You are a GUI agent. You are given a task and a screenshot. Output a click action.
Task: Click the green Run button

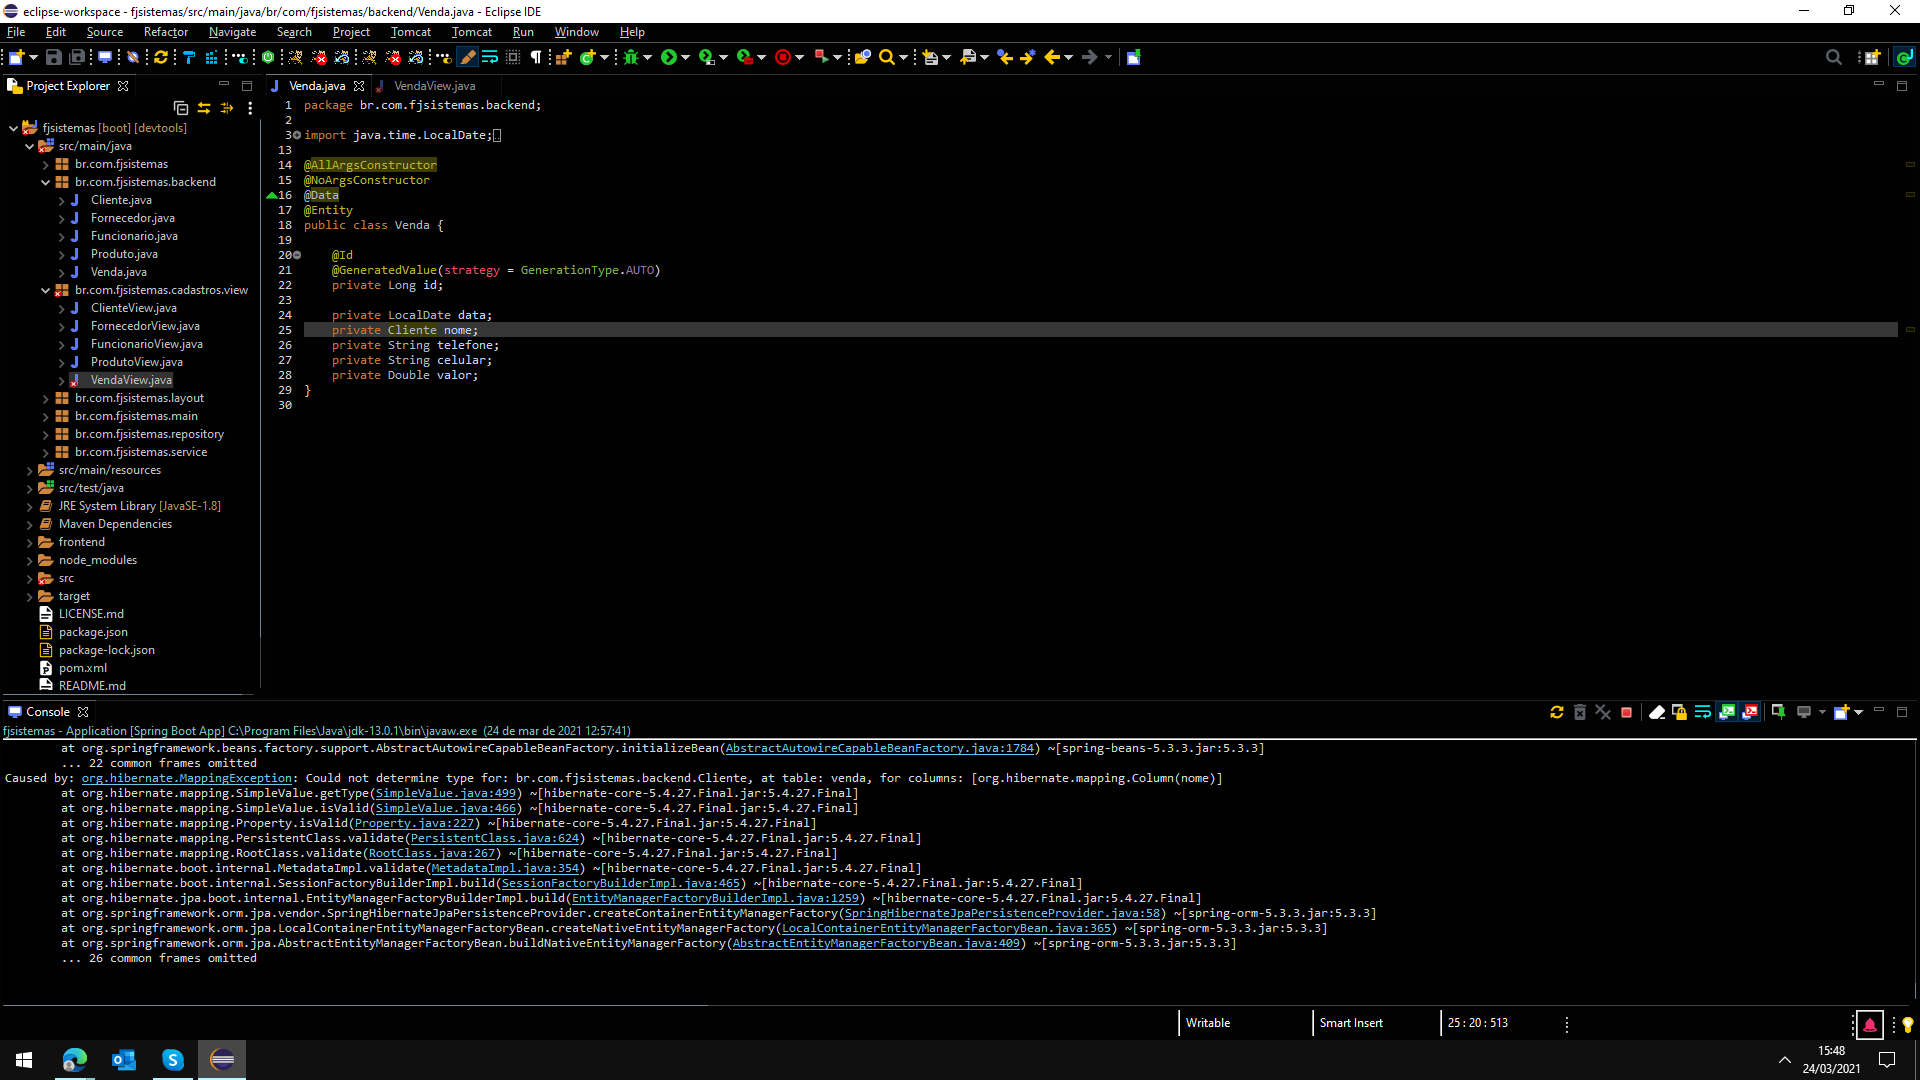669,57
